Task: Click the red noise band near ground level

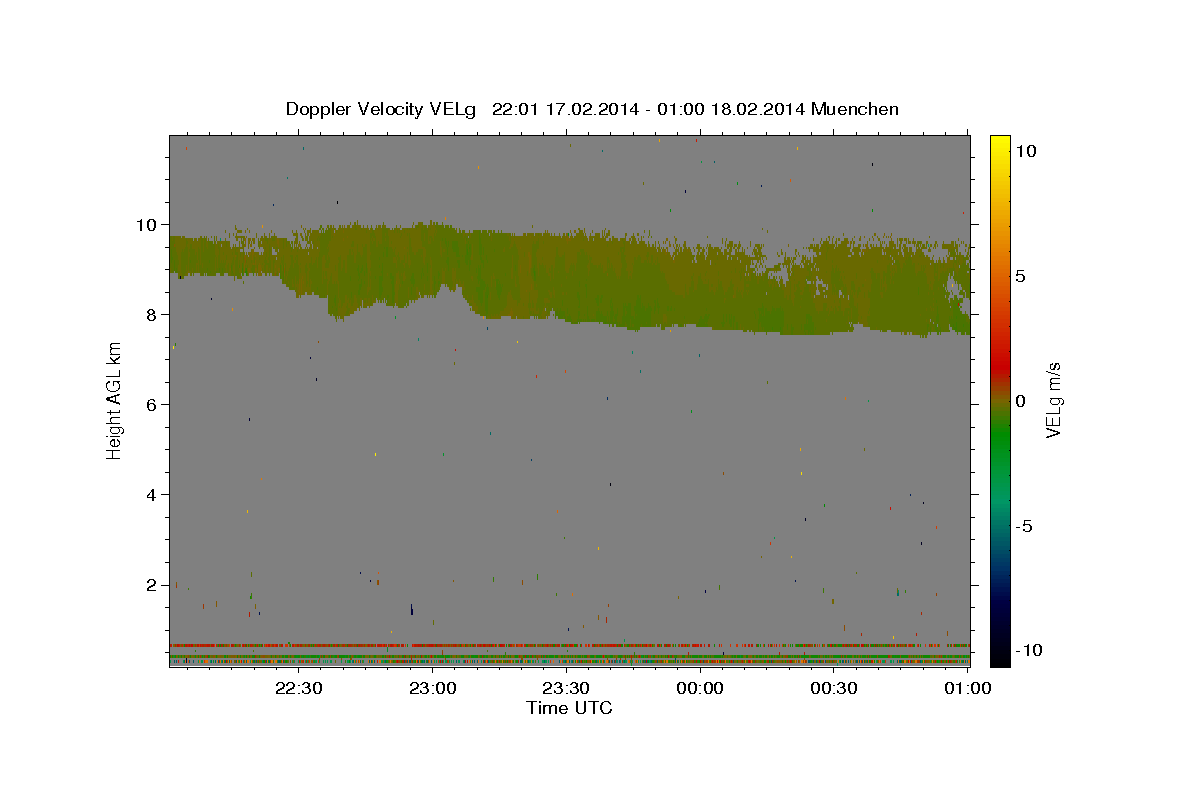Action: coord(570,645)
